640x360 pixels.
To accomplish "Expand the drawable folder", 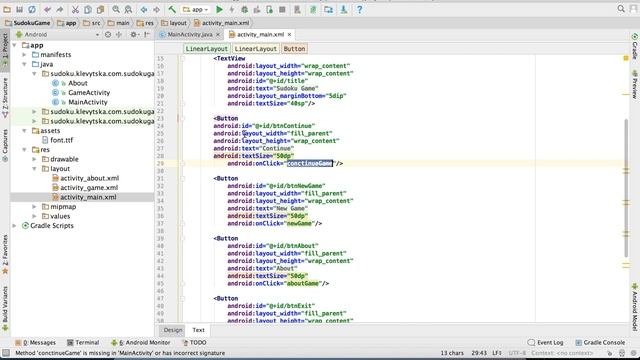I will tap(35, 159).
